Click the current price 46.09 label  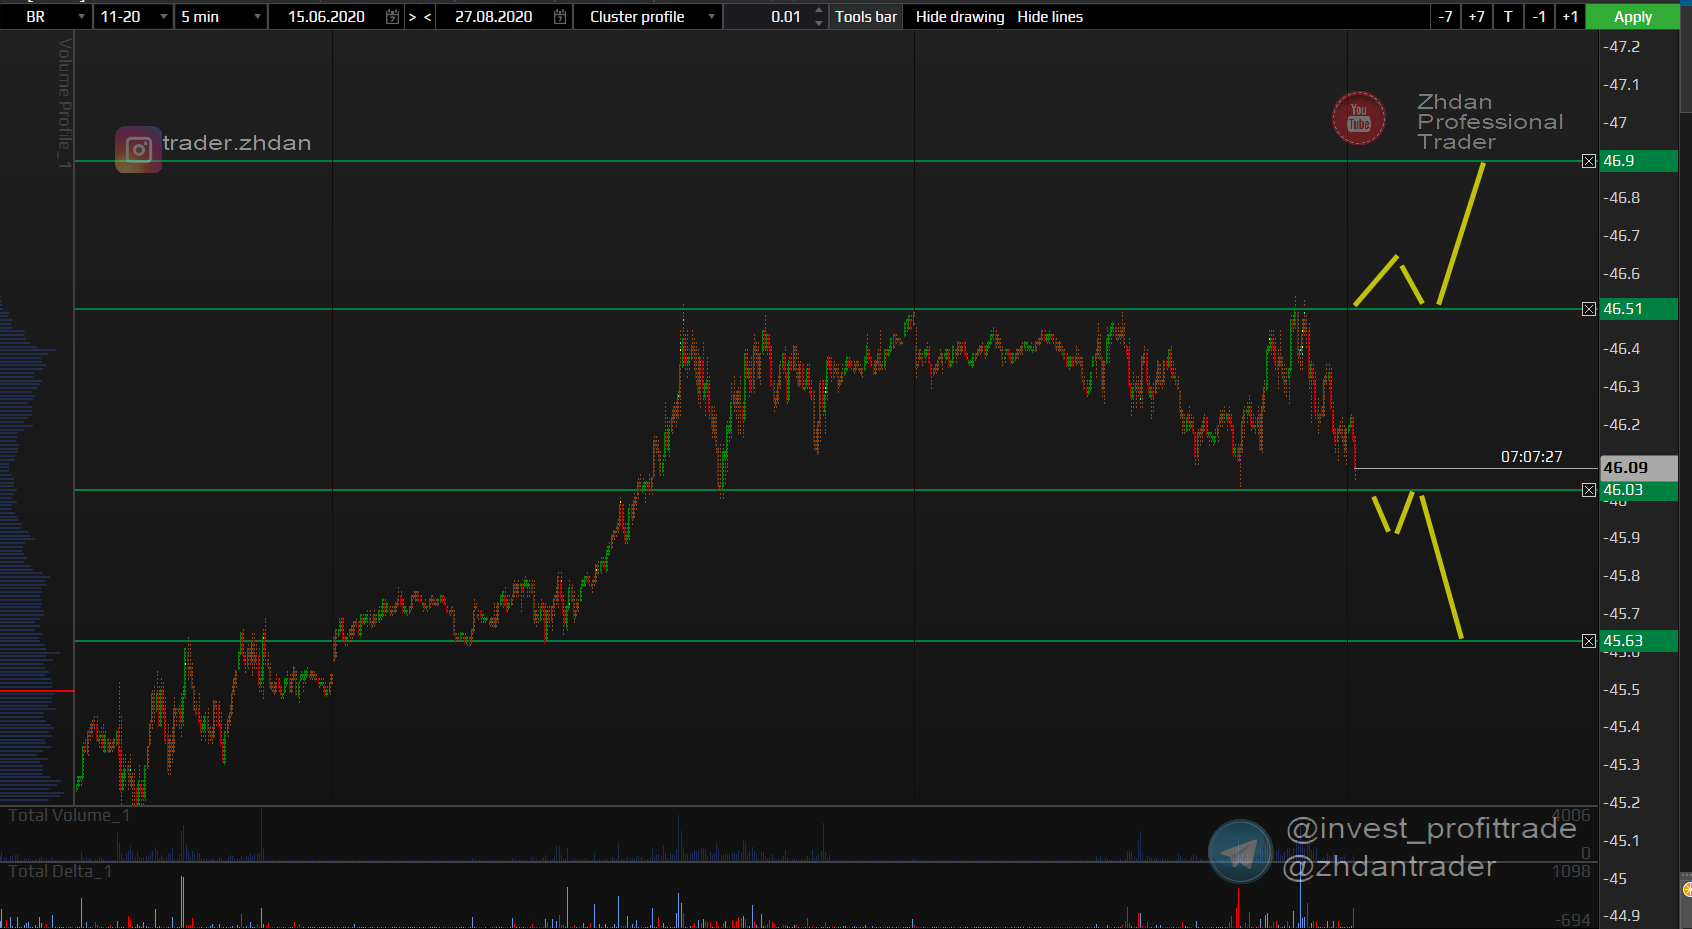(x=1638, y=467)
